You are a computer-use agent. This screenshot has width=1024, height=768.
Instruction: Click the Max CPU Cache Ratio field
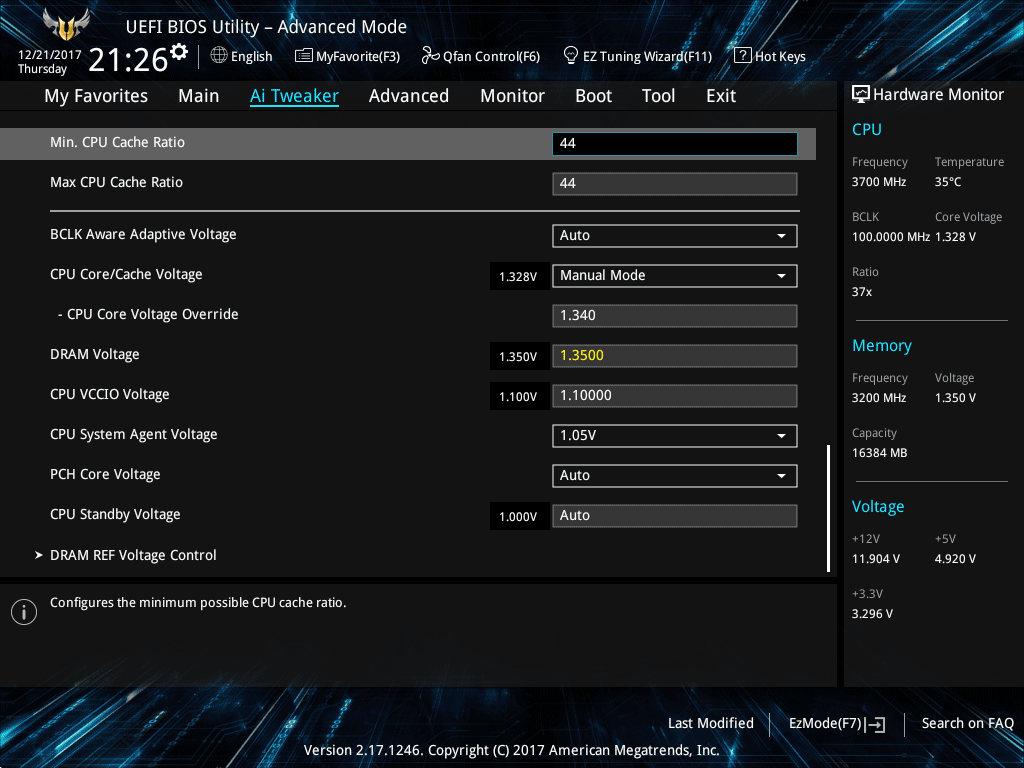[x=675, y=184]
